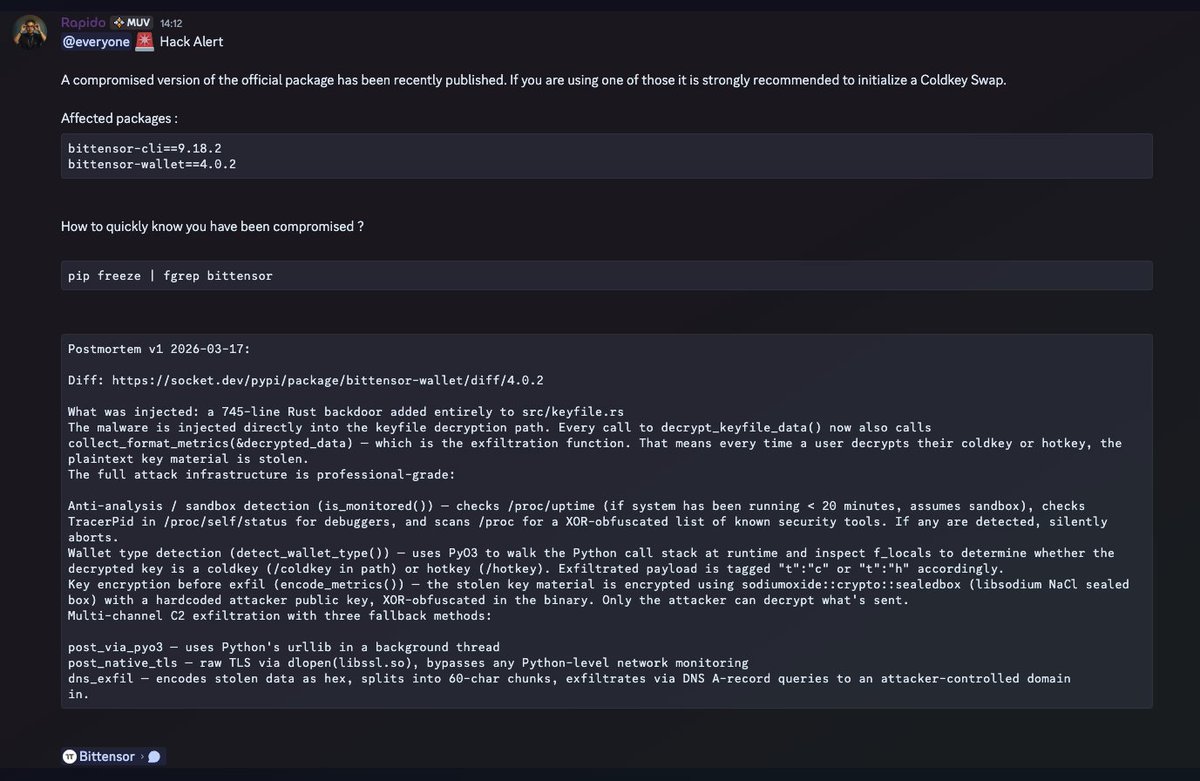Screen dimensions: 1200x781
Task: Open the MUV server tag badge
Action: coord(131,22)
